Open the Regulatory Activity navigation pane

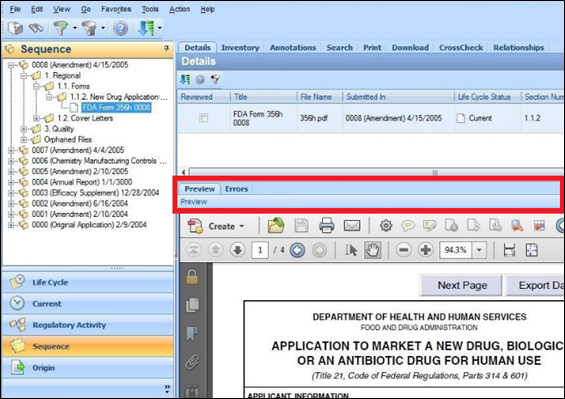88,325
